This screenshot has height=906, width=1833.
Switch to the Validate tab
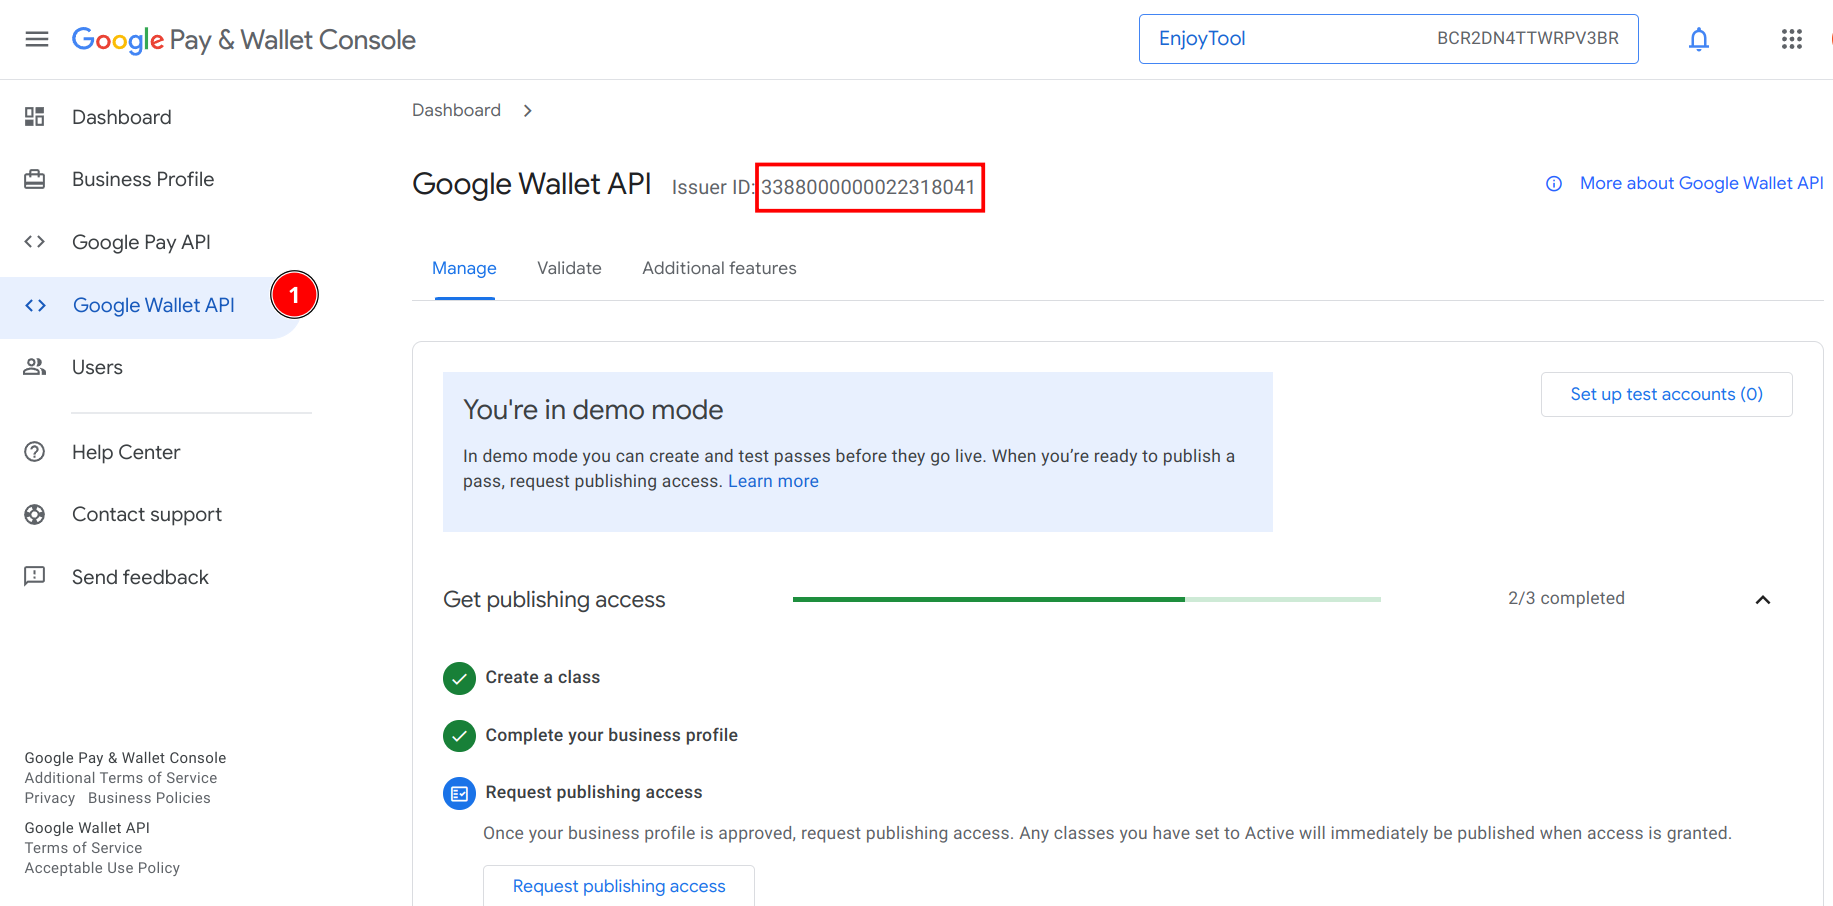click(x=569, y=268)
